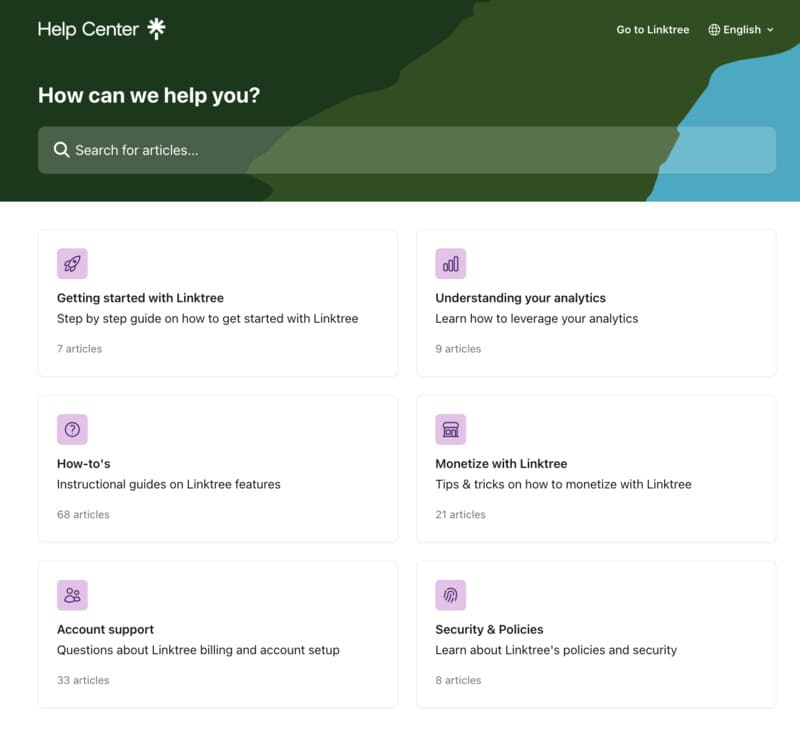The height and width of the screenshot is (744, 800).
Task: Click the '7 articles' count
Action: click(80, 349)
